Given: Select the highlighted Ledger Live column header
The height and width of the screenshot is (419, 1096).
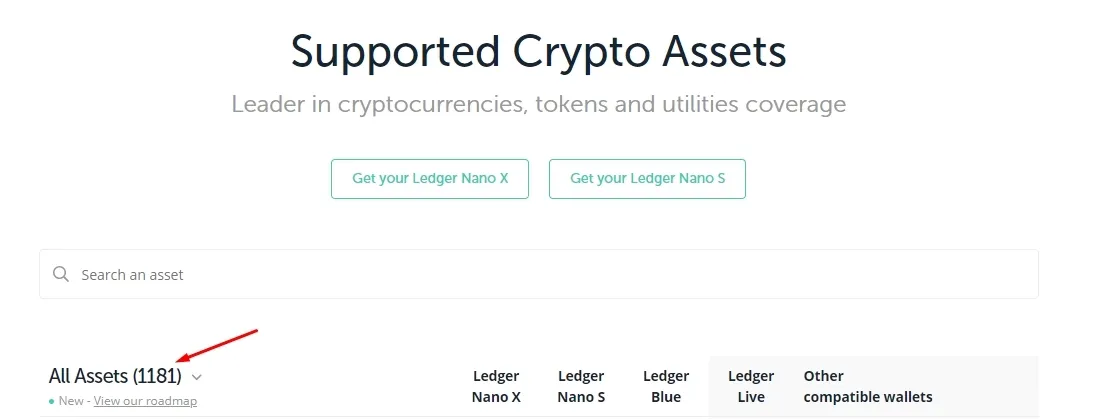Looking at the screenshot, I should pos(751,386).
